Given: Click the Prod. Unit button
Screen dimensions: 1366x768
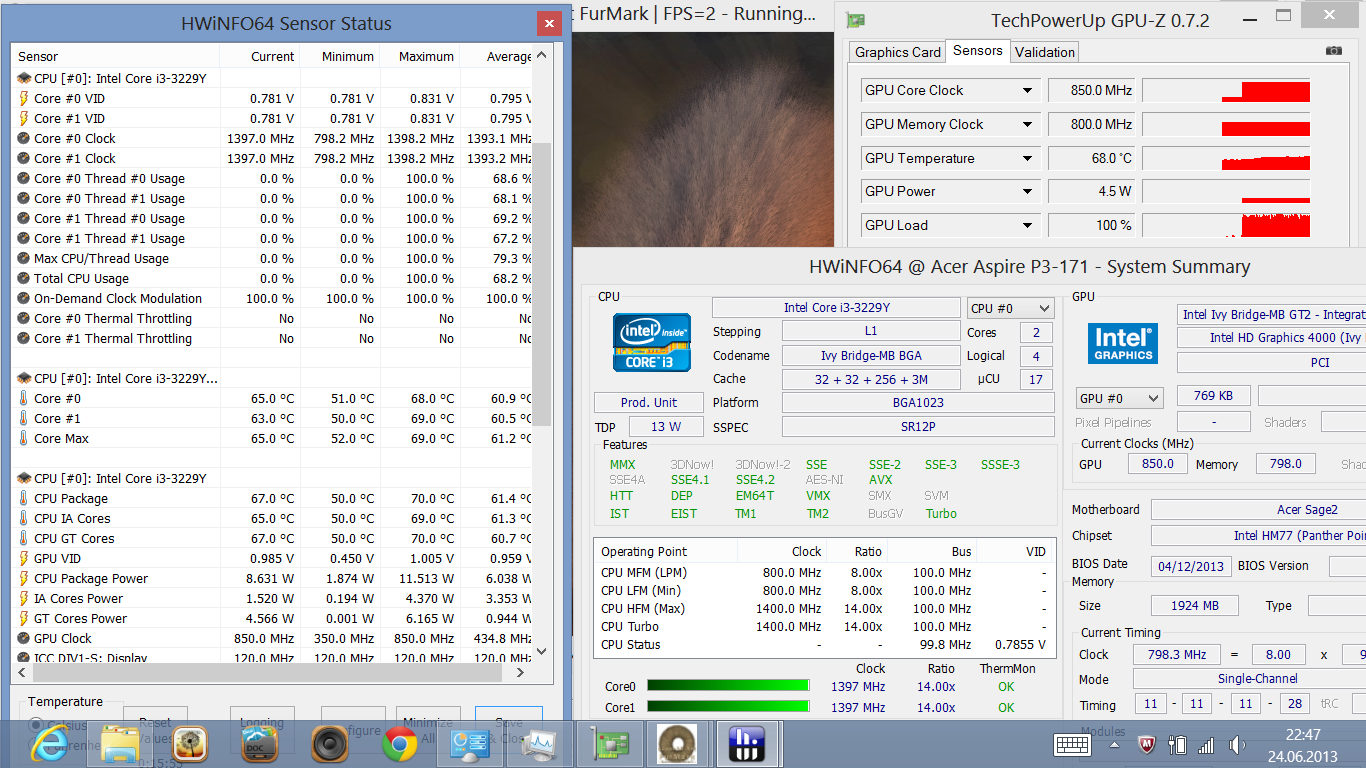Looking at the screenshot, I should point(648,402).
